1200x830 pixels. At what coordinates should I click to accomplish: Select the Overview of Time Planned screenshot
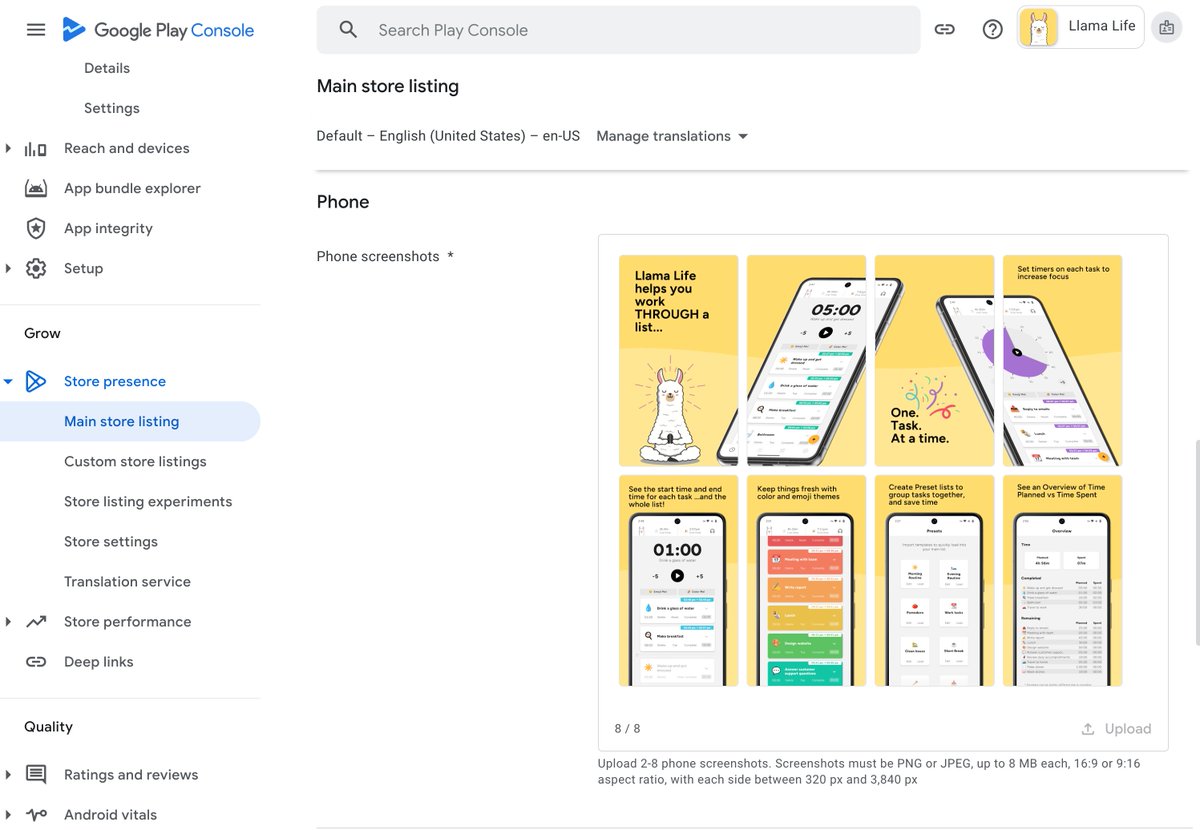click(x=1063, y=581)
